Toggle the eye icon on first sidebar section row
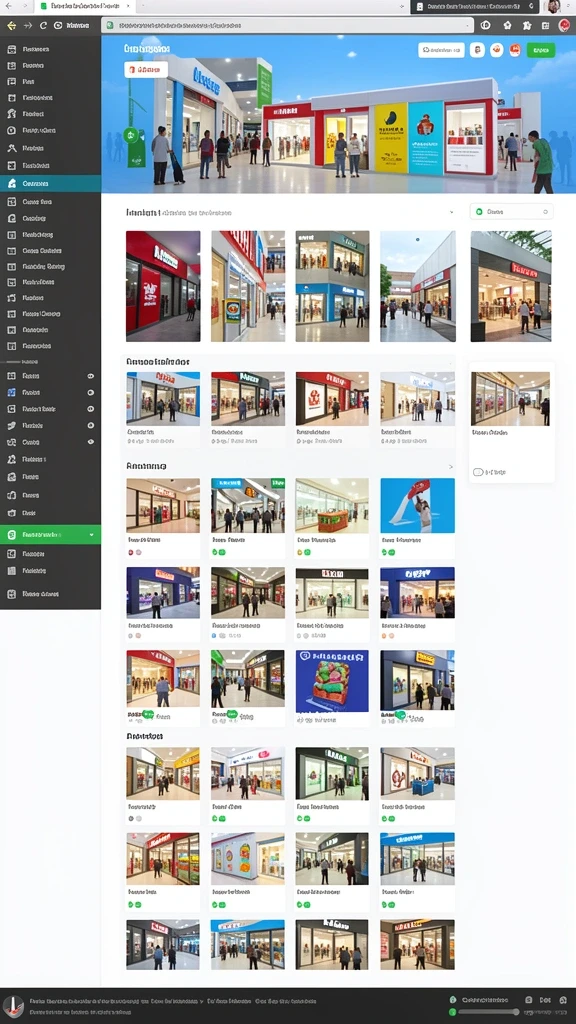 point(91,376)
